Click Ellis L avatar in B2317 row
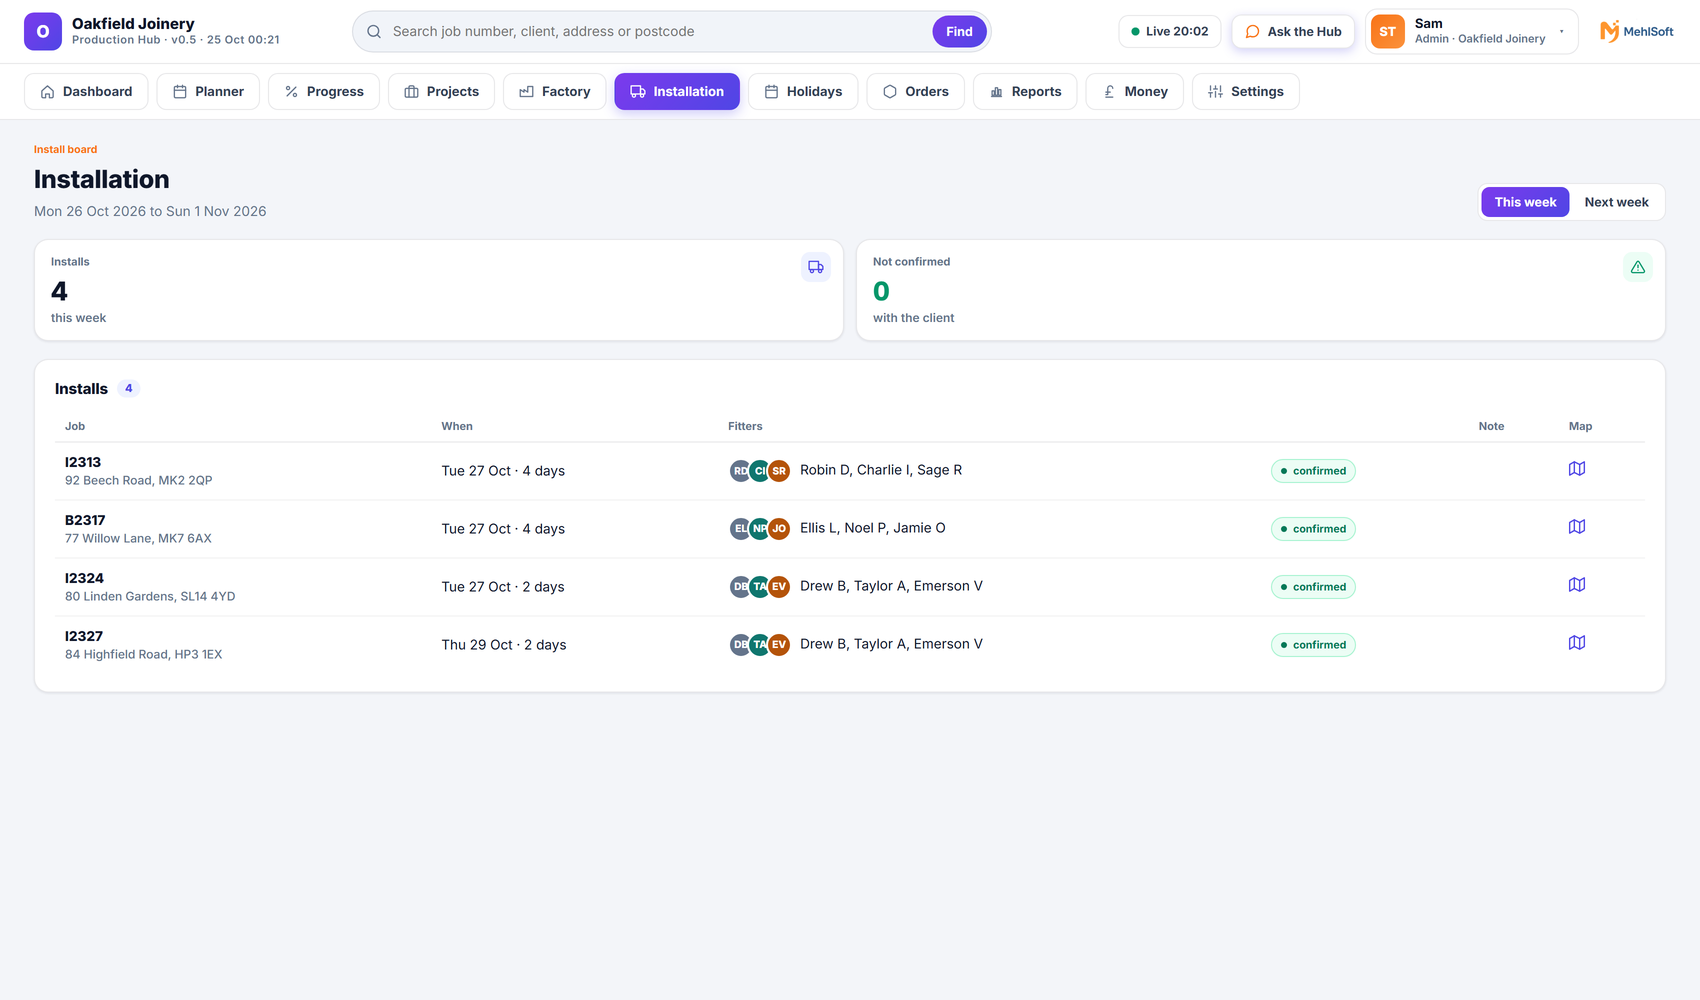The image size is (1700, 1000). tap(740, 529)
